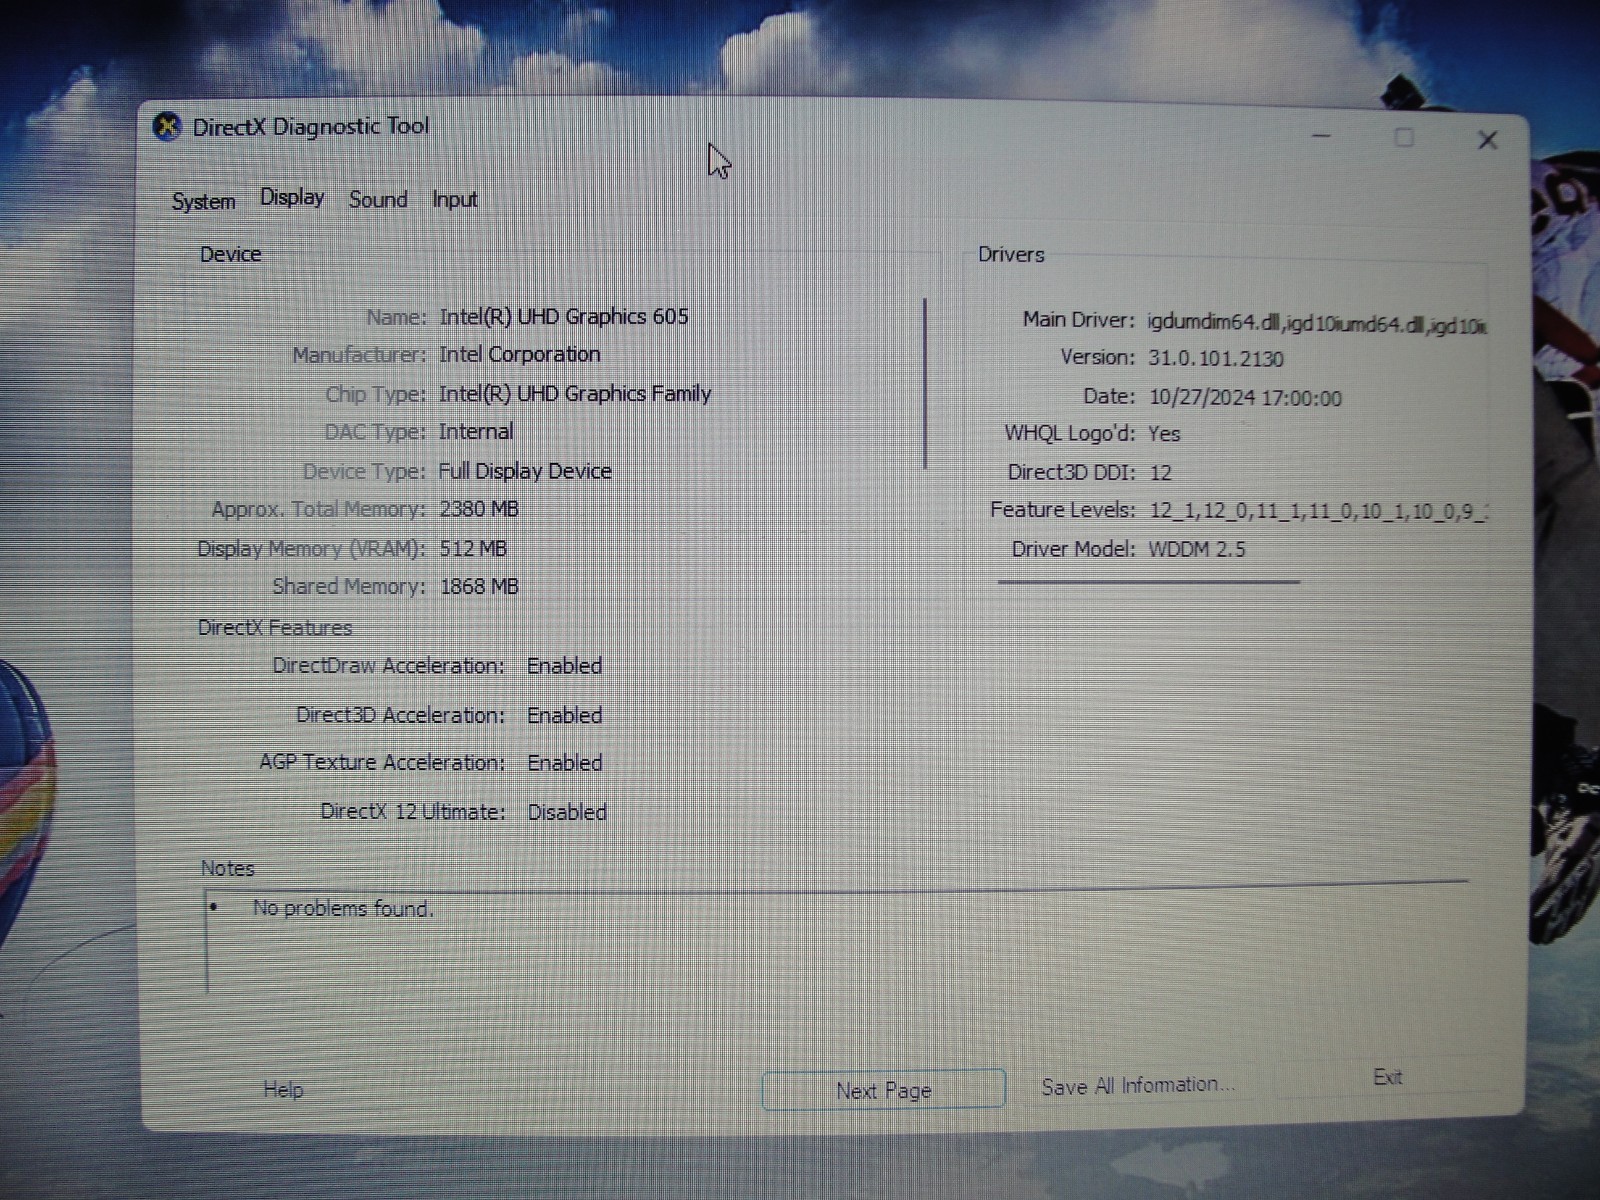
Task: Click the Exit button
Action: (1387, 1077)
